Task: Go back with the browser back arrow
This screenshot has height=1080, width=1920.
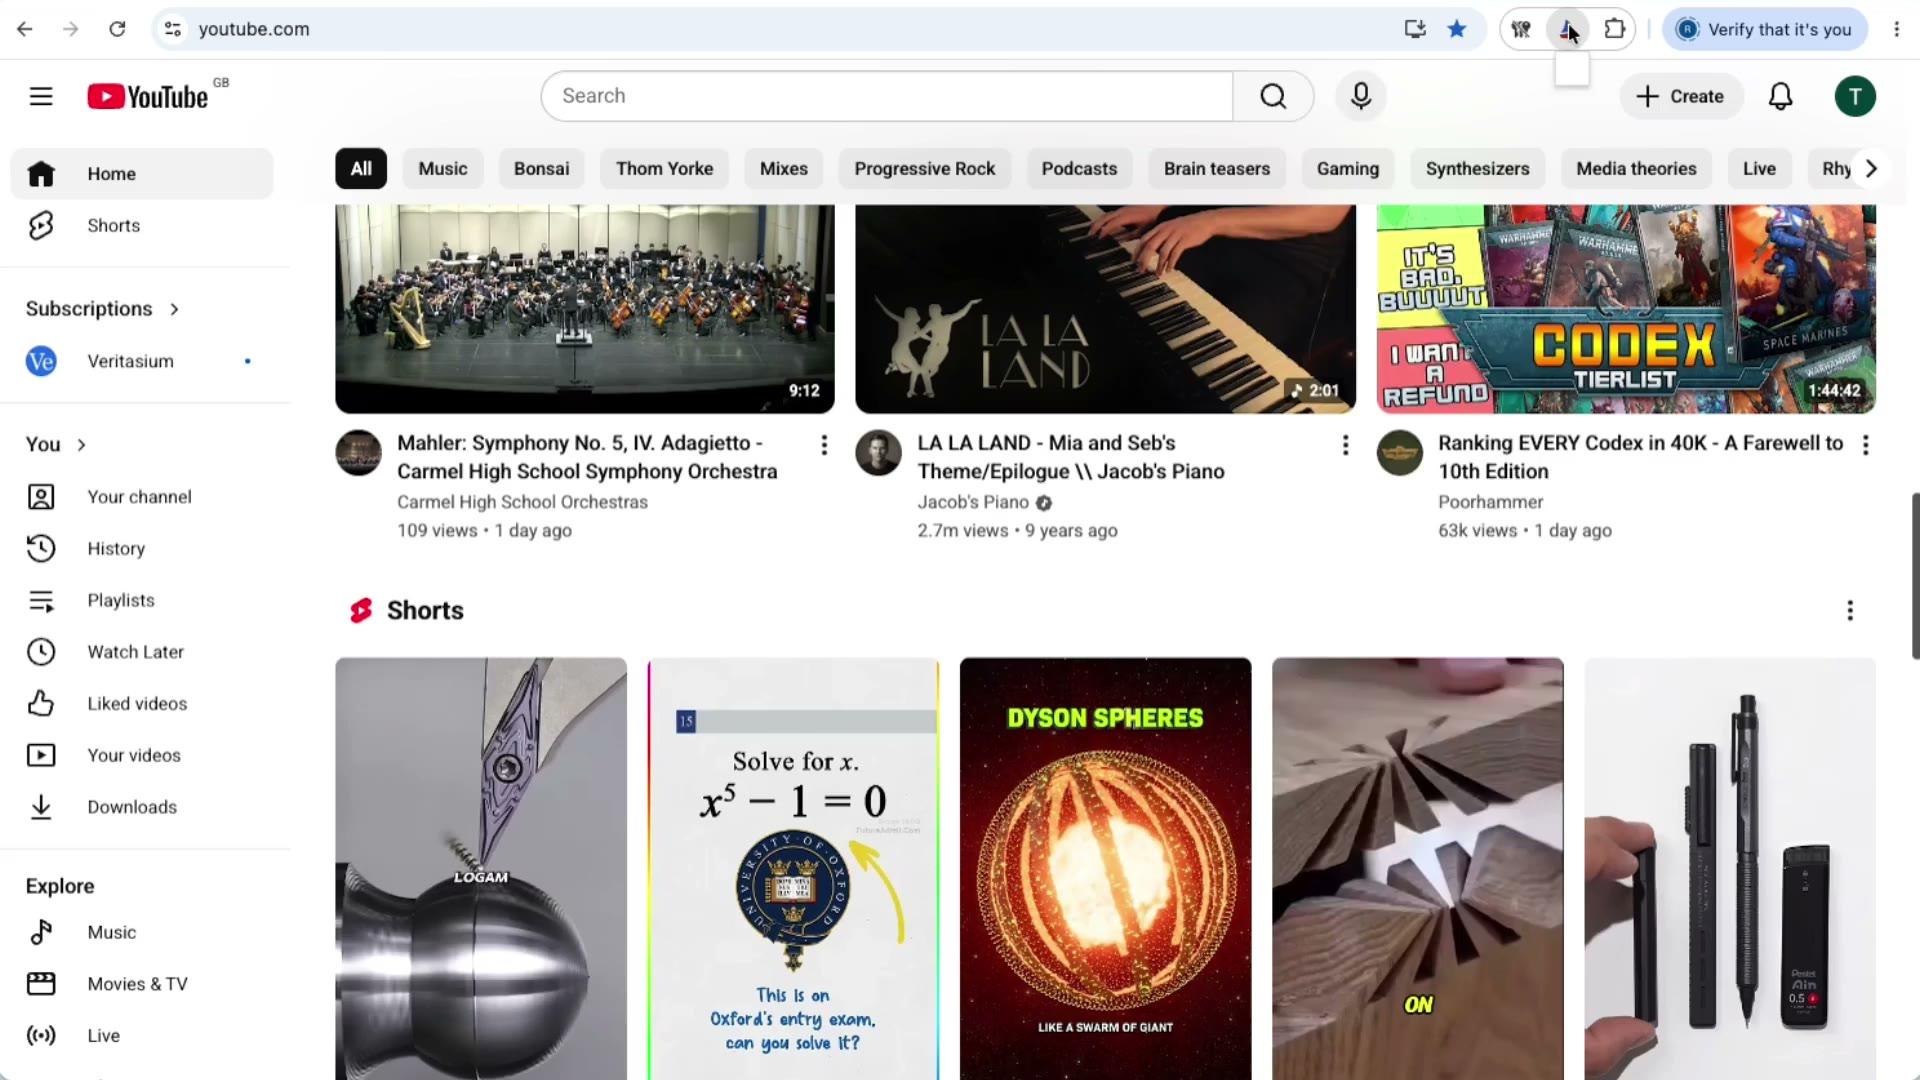Action: coord(25,29)
